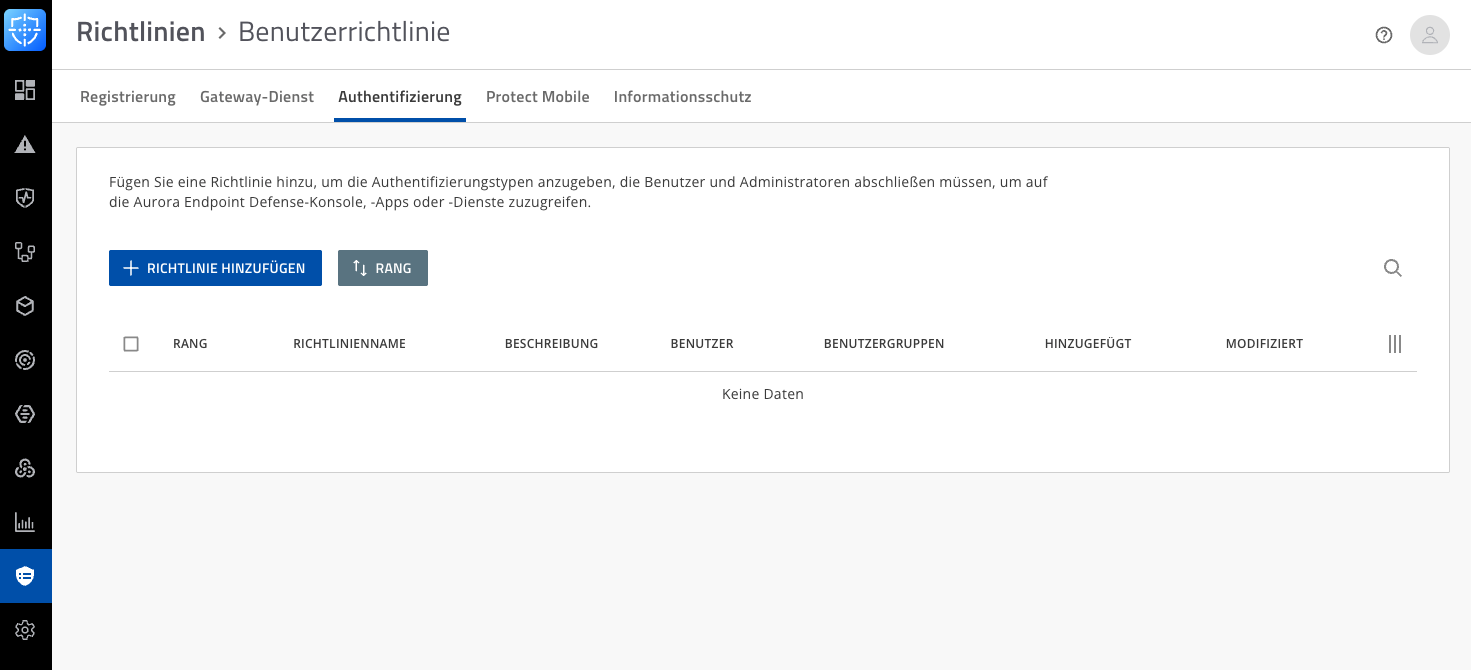
Task: Click the alerts warning triangle icon
Action: tap(25, 144)
